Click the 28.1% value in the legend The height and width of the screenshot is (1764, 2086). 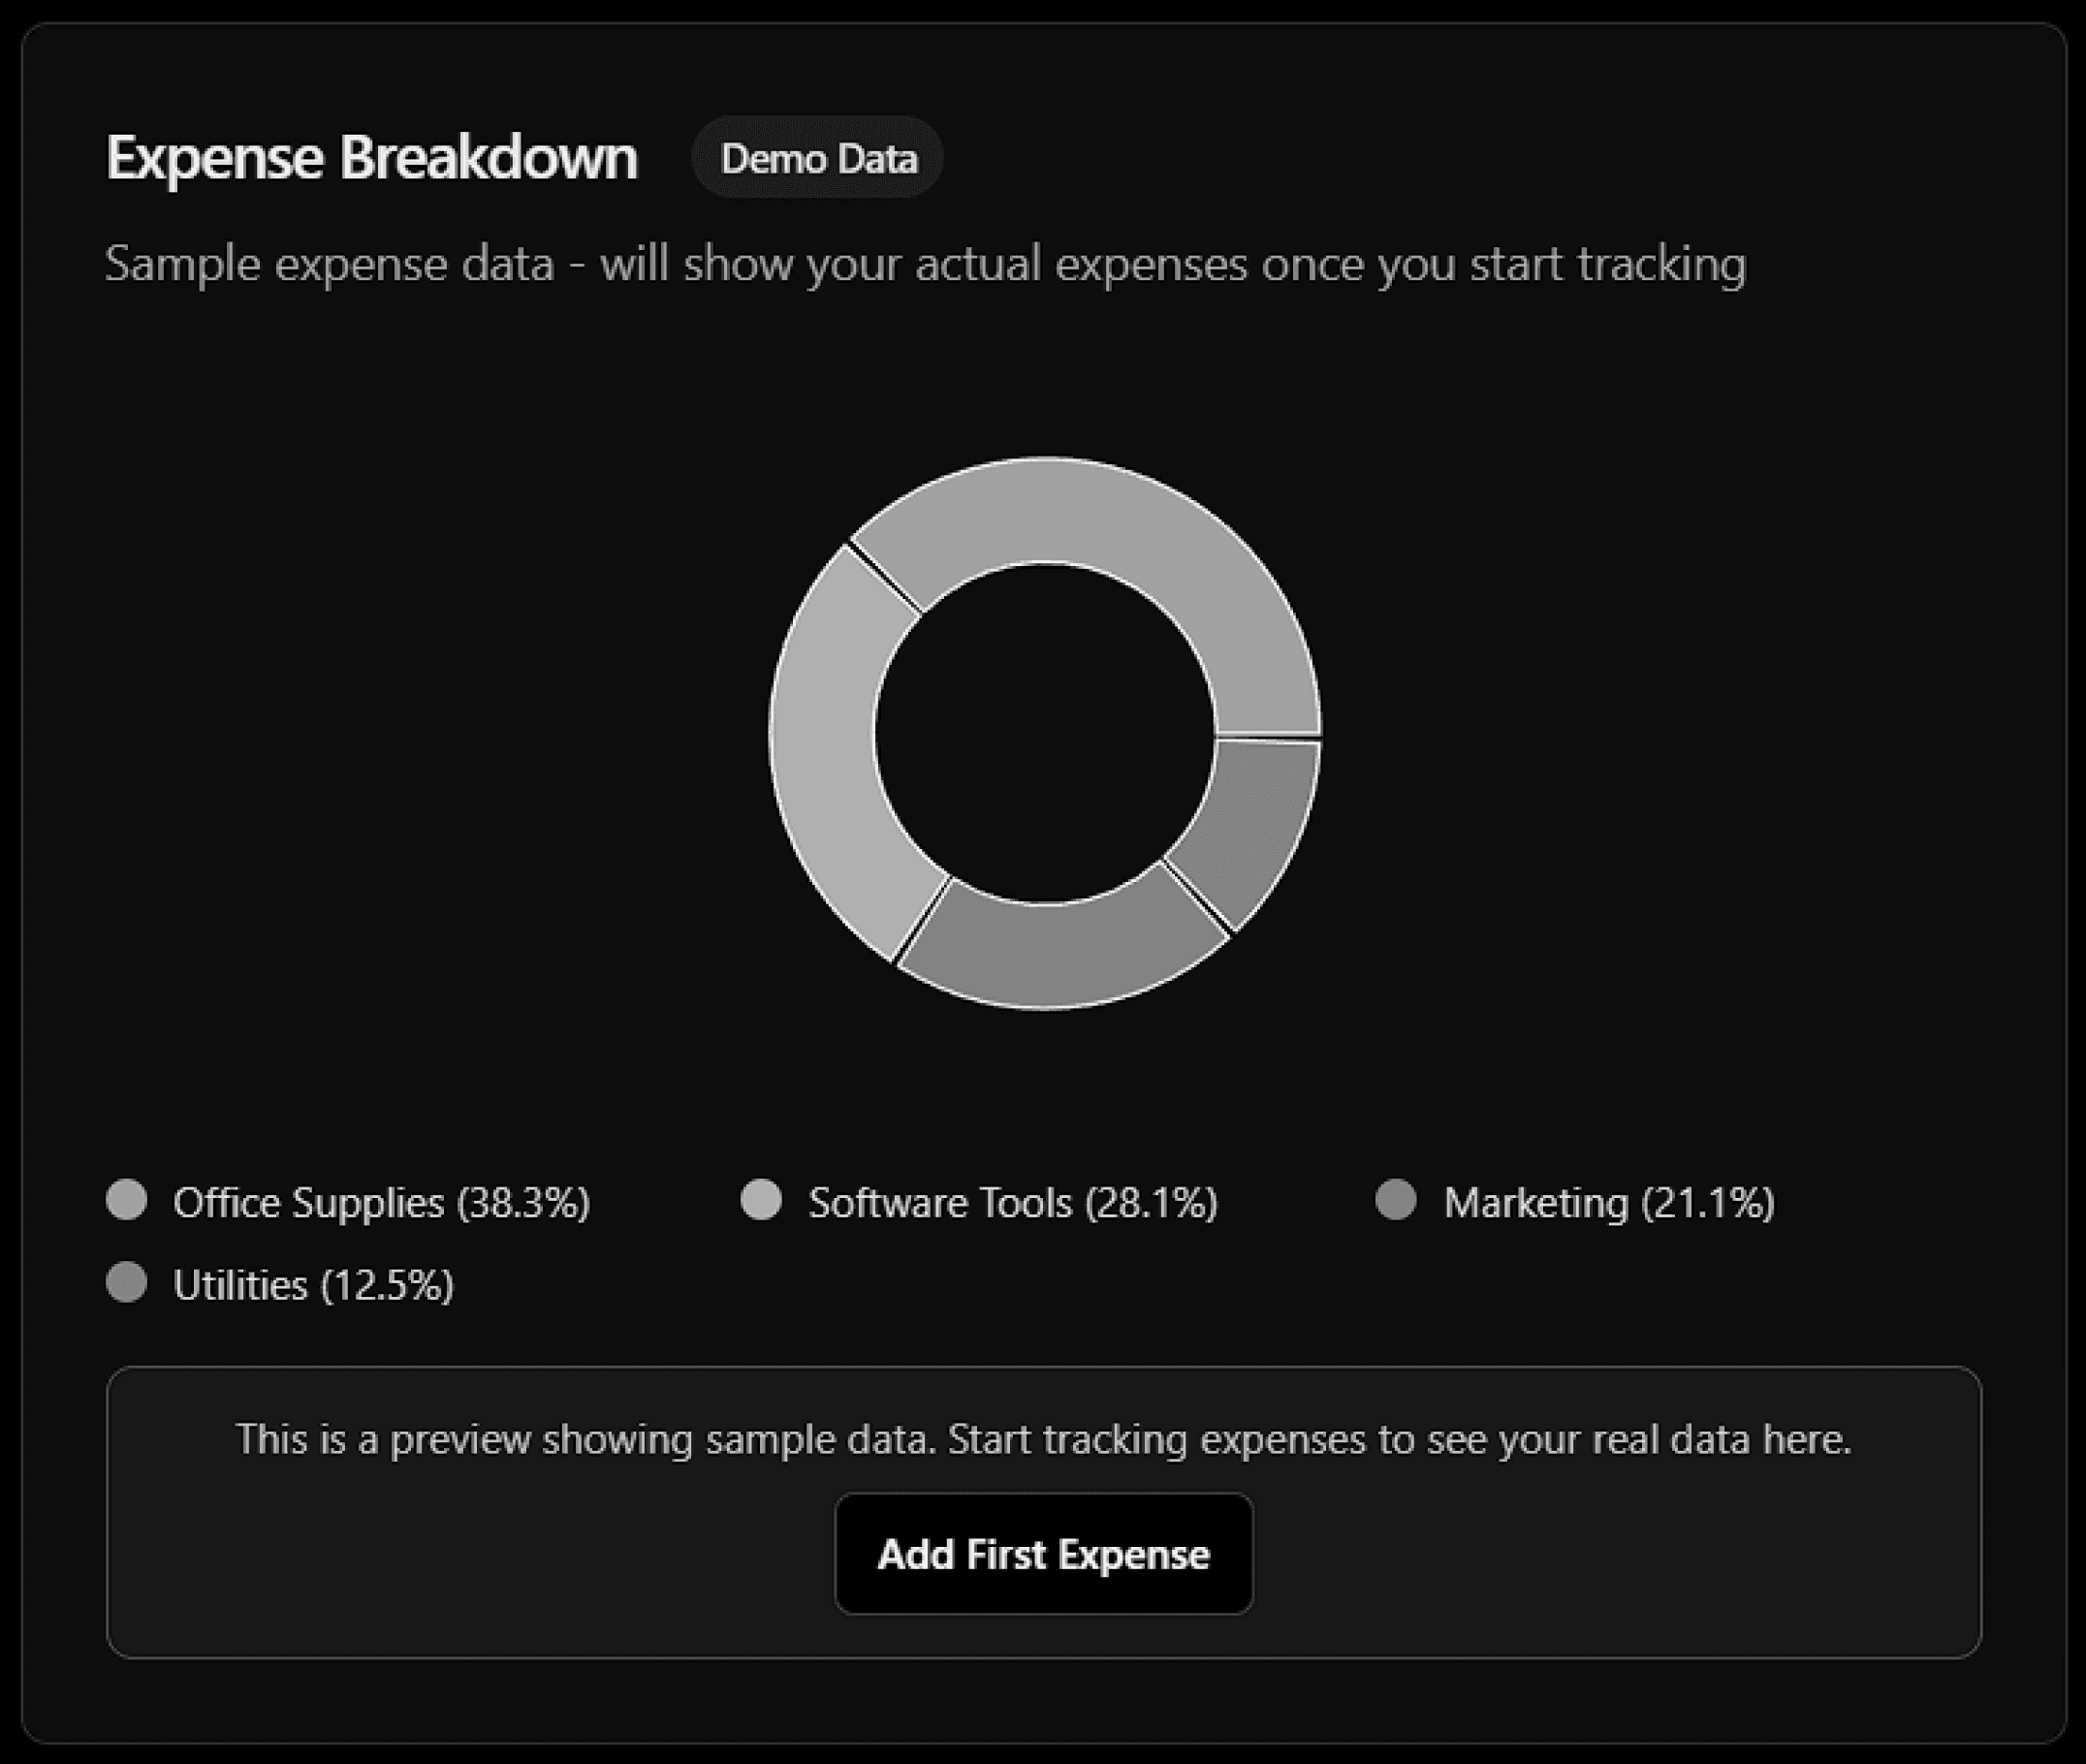point(1152,1203)
